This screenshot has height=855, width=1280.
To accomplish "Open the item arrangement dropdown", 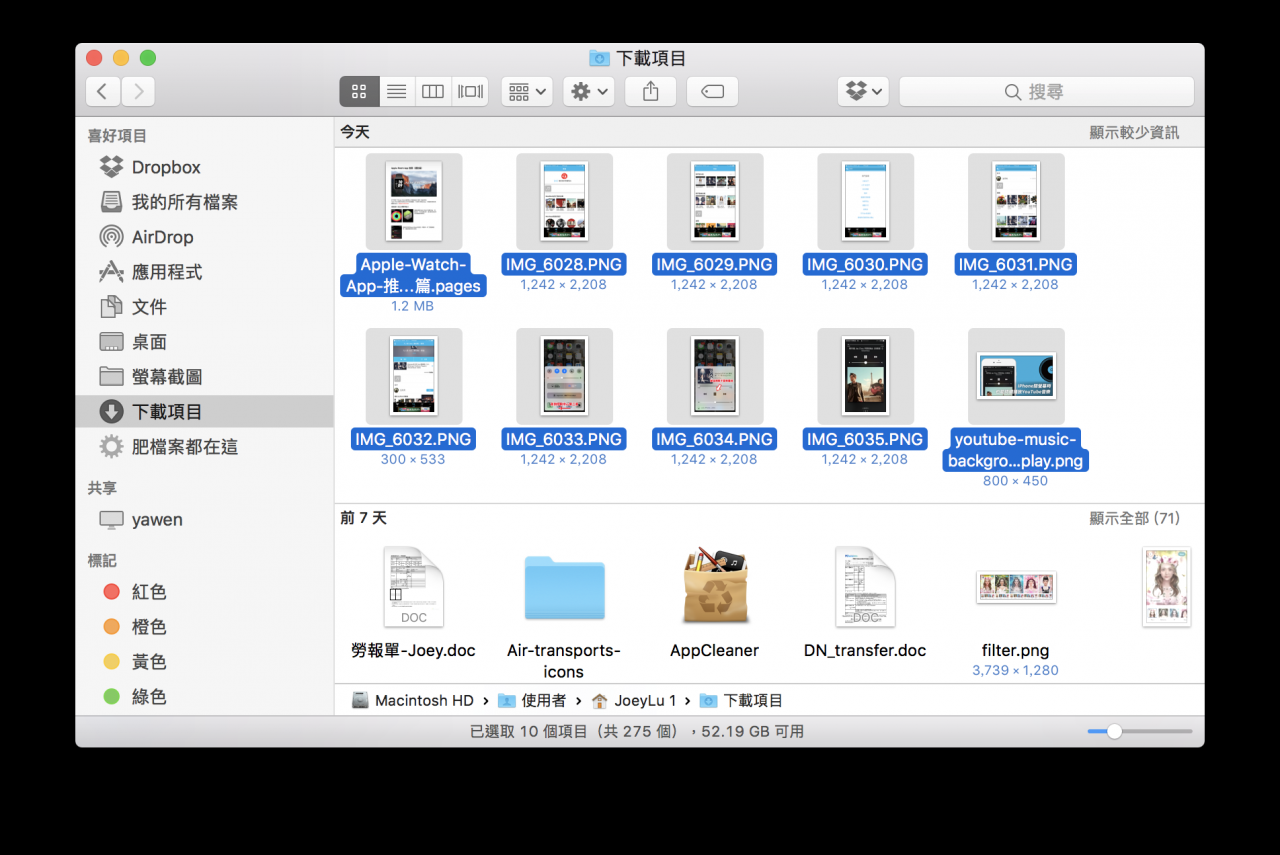I will point(526,91).
